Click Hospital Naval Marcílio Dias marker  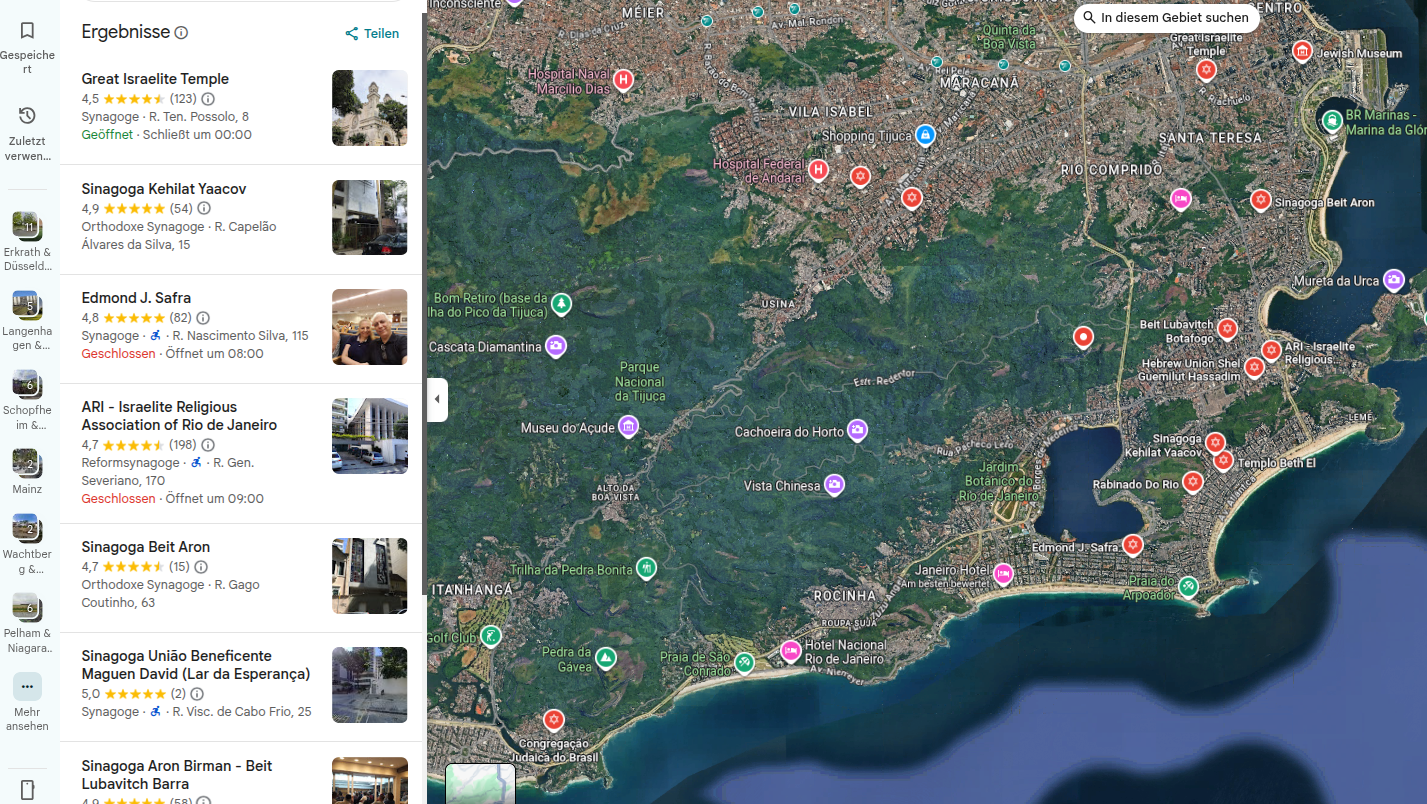(624, 79)
